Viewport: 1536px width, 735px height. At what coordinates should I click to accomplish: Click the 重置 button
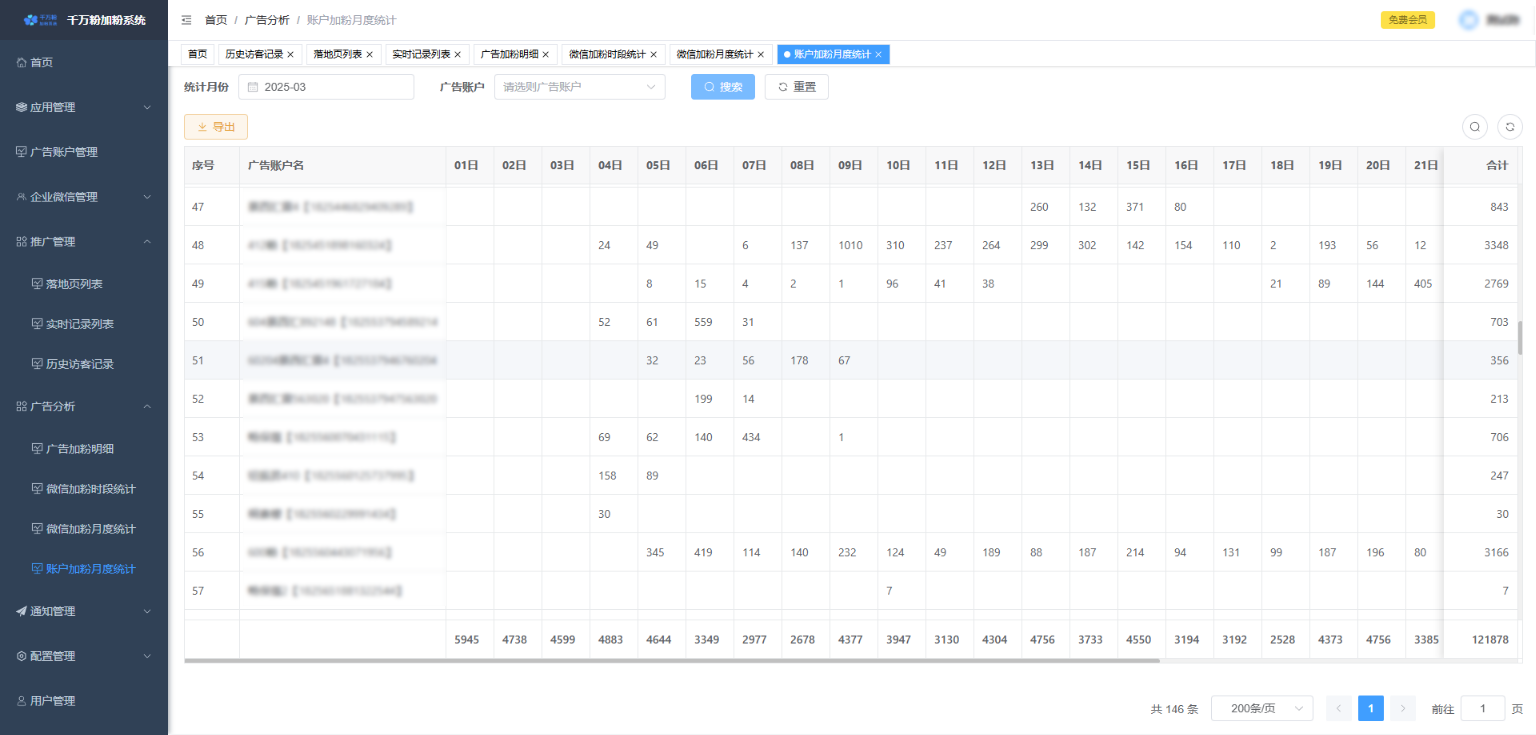(x=796, y=87)
